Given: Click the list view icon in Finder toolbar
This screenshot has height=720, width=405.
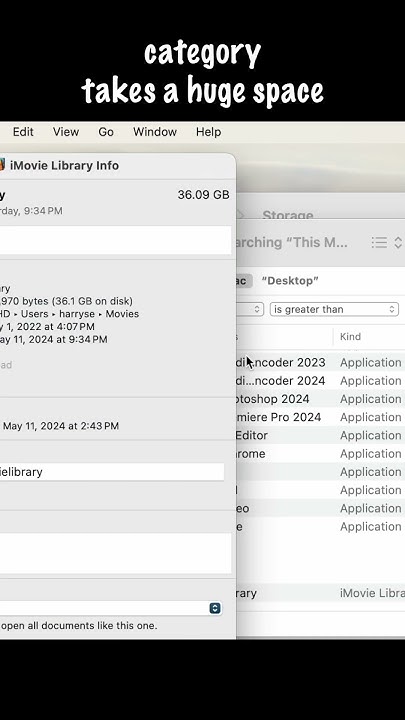Looking at the screenshot, I should pos(379,242).
